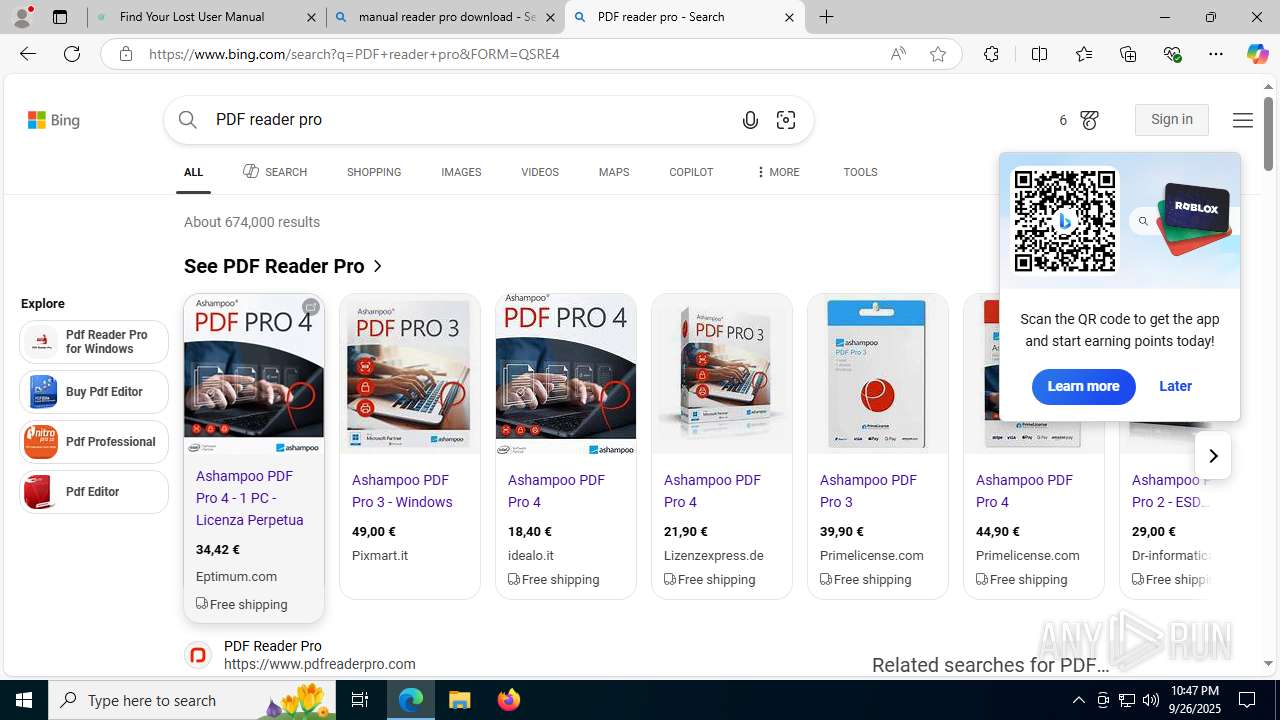Click Sign in button

click(x=1172, y=119)
